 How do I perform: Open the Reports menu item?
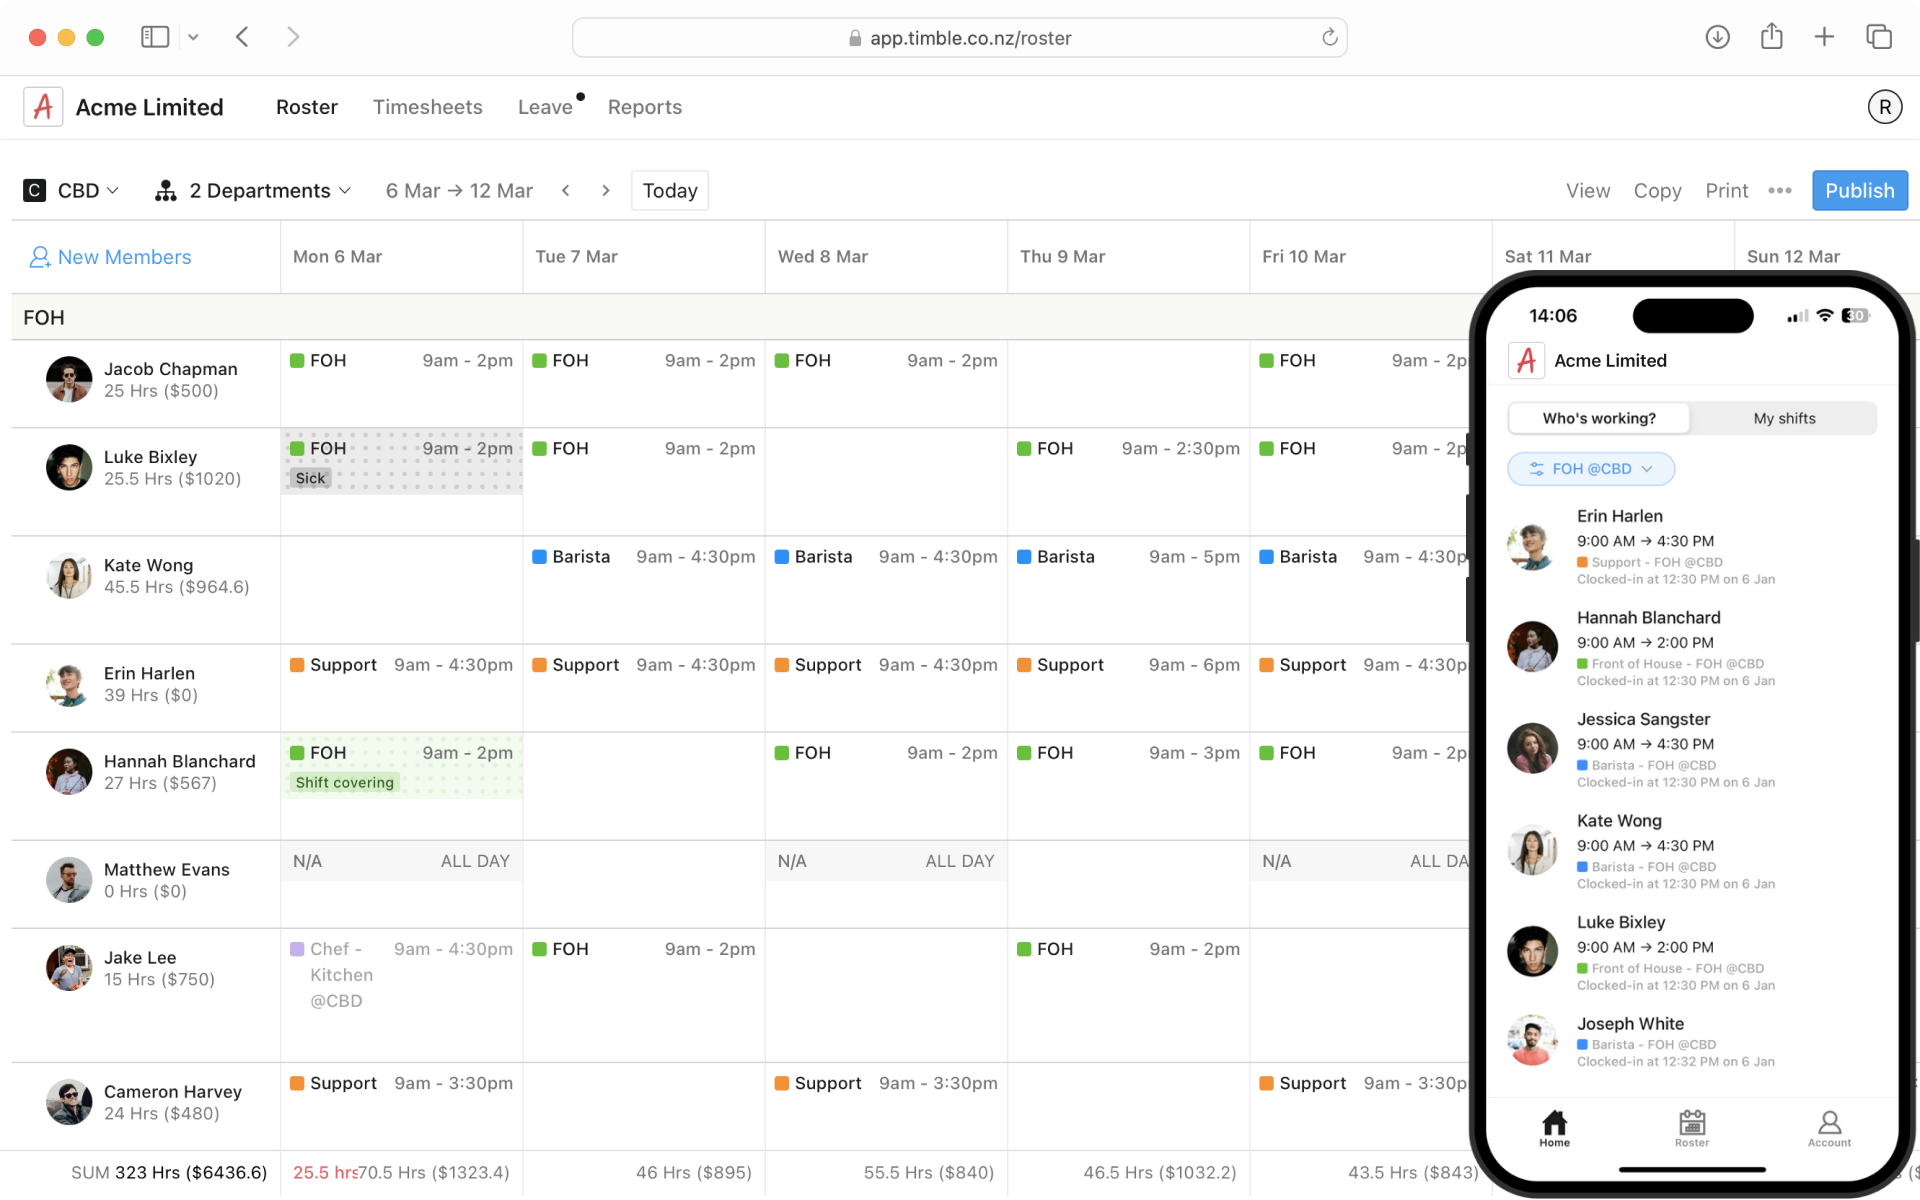pos(644,107)
